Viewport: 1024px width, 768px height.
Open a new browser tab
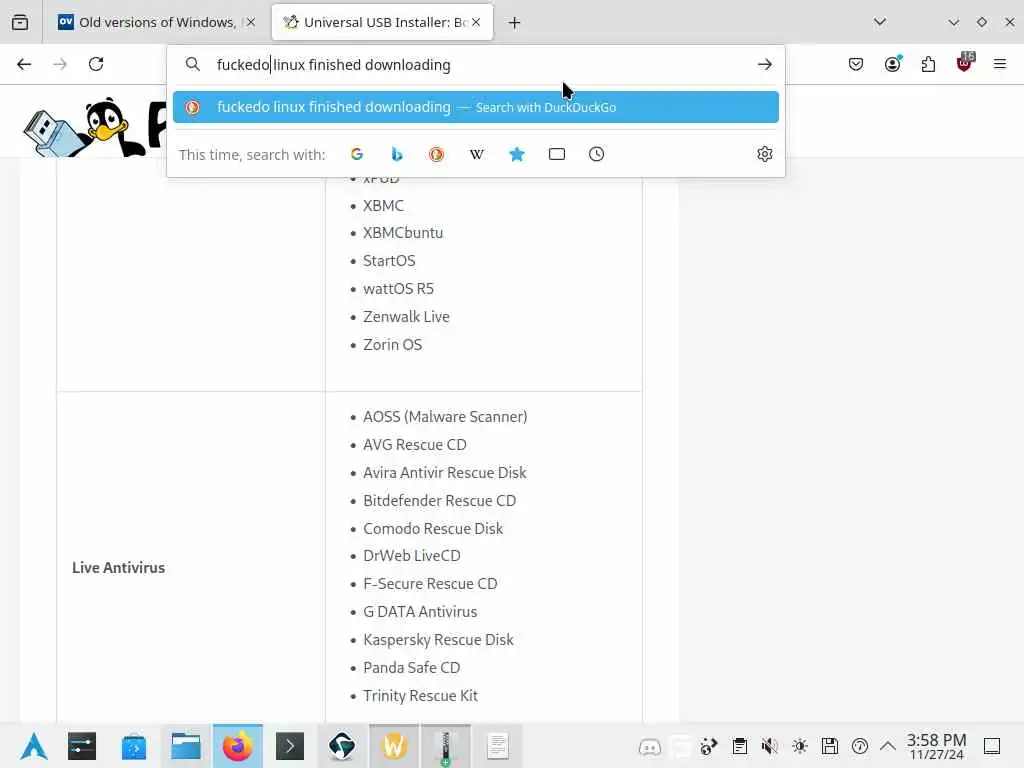point(515,23)
